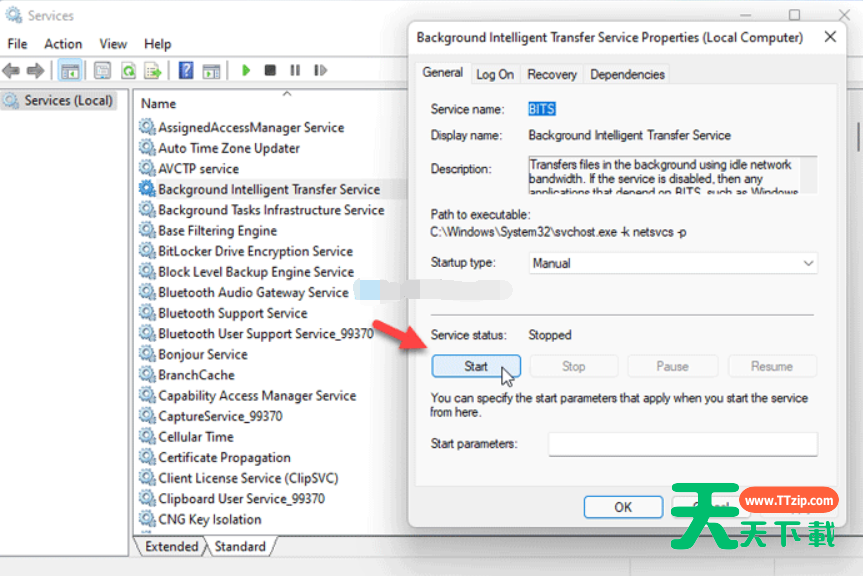The image size is (863, 576).
Task: Click gear icon beside Certificate Propagation
Action: click(x=147, y=457)
